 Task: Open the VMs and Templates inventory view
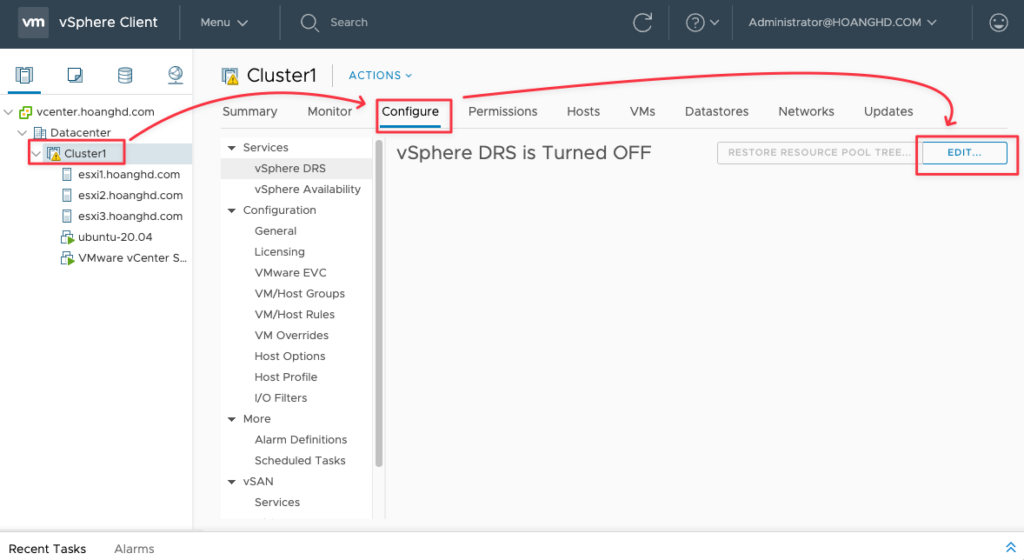pos(75,75)
